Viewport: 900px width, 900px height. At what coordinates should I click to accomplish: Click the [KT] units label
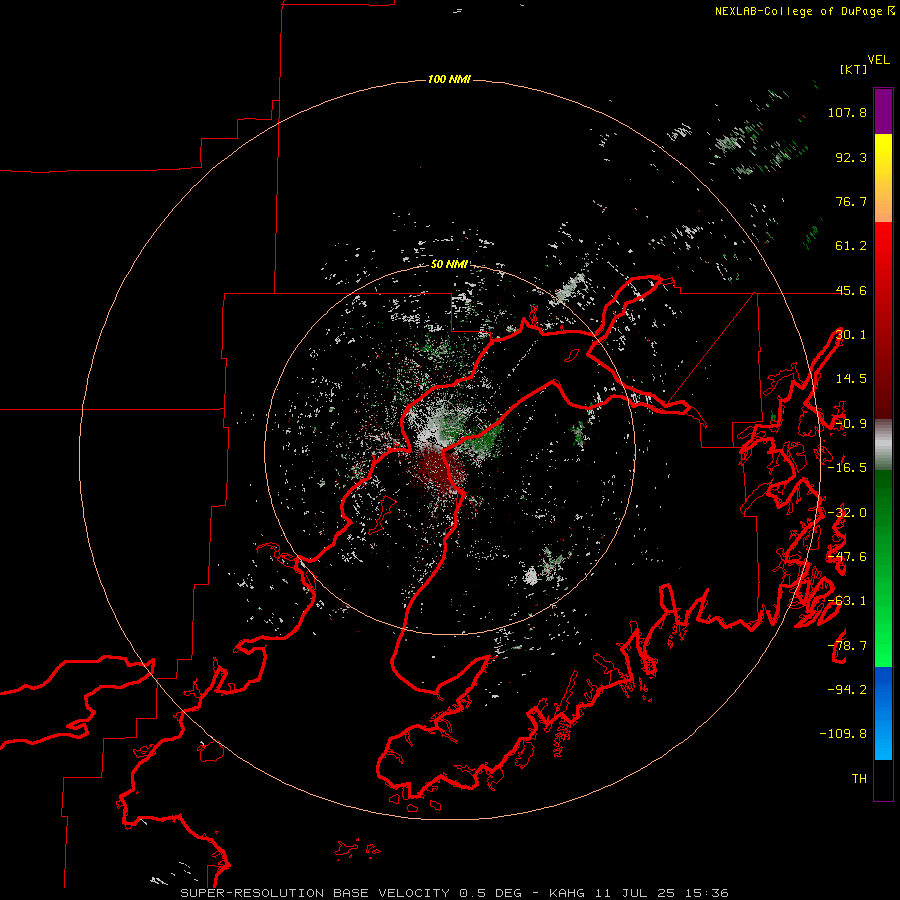(853, 69)
